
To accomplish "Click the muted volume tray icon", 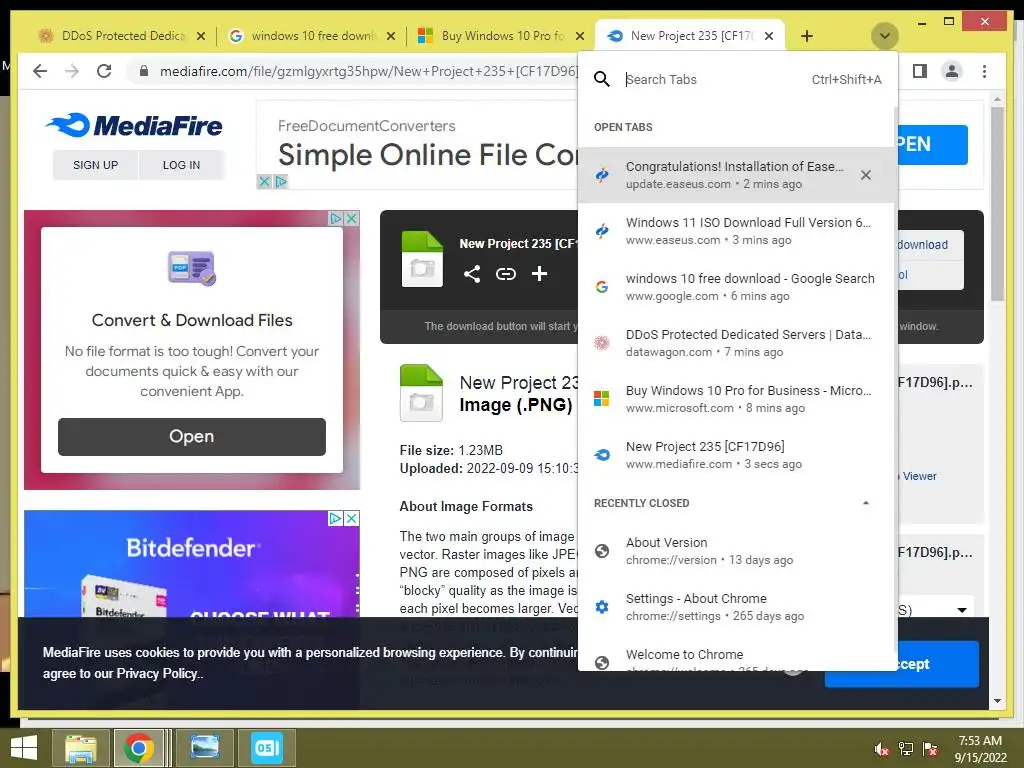I will pyautogui.click(x=882, y=749).
